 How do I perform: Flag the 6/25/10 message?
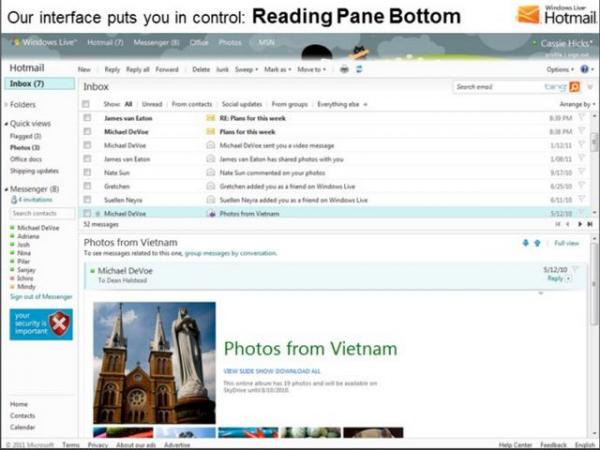point(582,186)
